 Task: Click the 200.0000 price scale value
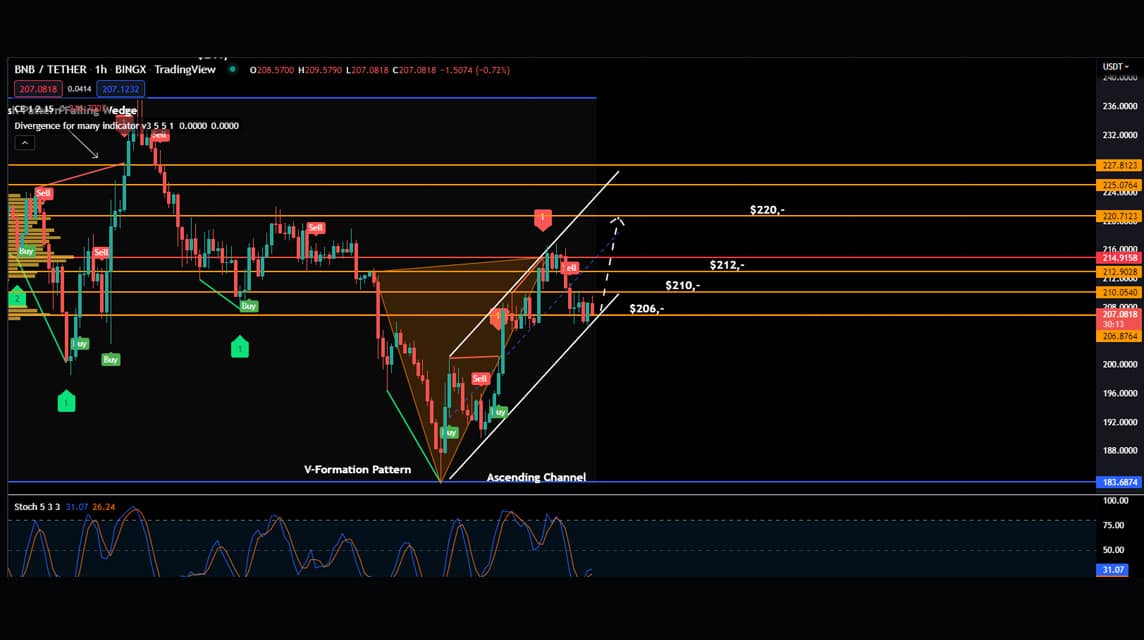point(1119,364)
